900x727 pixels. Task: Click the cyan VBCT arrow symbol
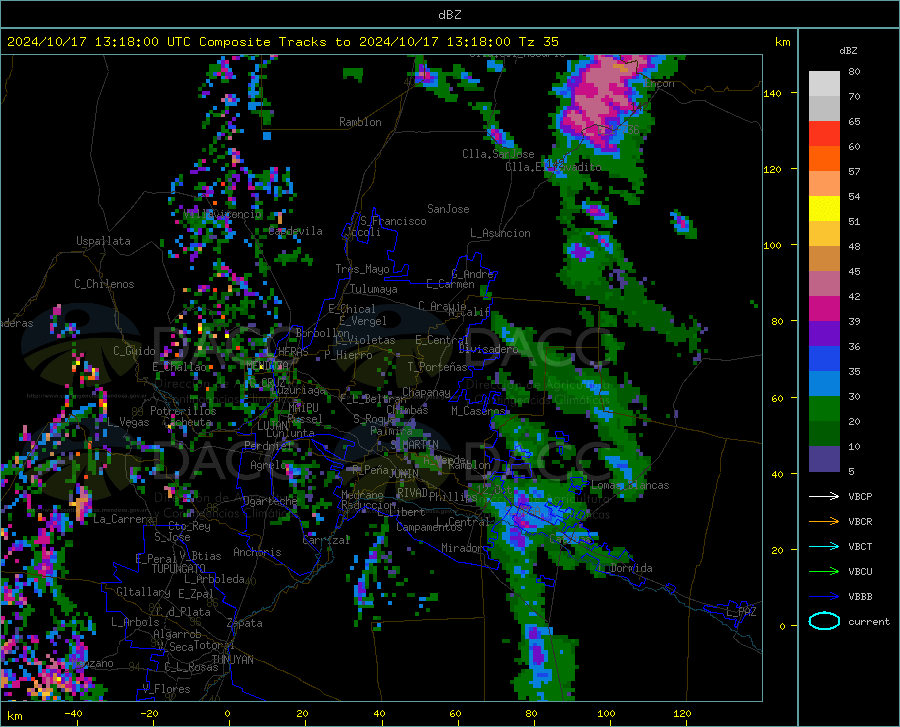pyautogui.click(x=824, y=546)
